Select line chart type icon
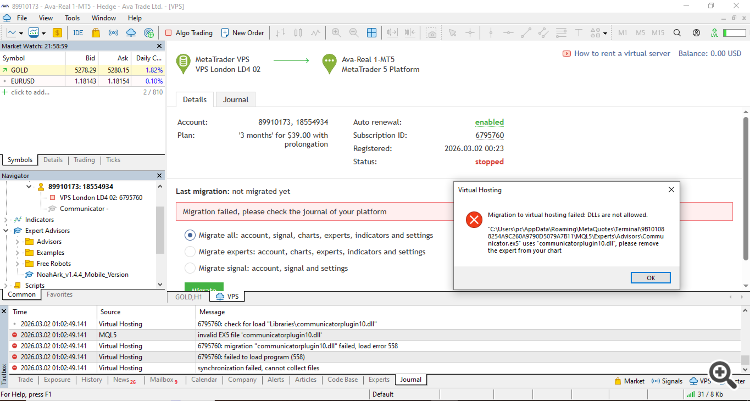Image resolution: width=750 pixels, height=401 pixels. click(315, 33)
